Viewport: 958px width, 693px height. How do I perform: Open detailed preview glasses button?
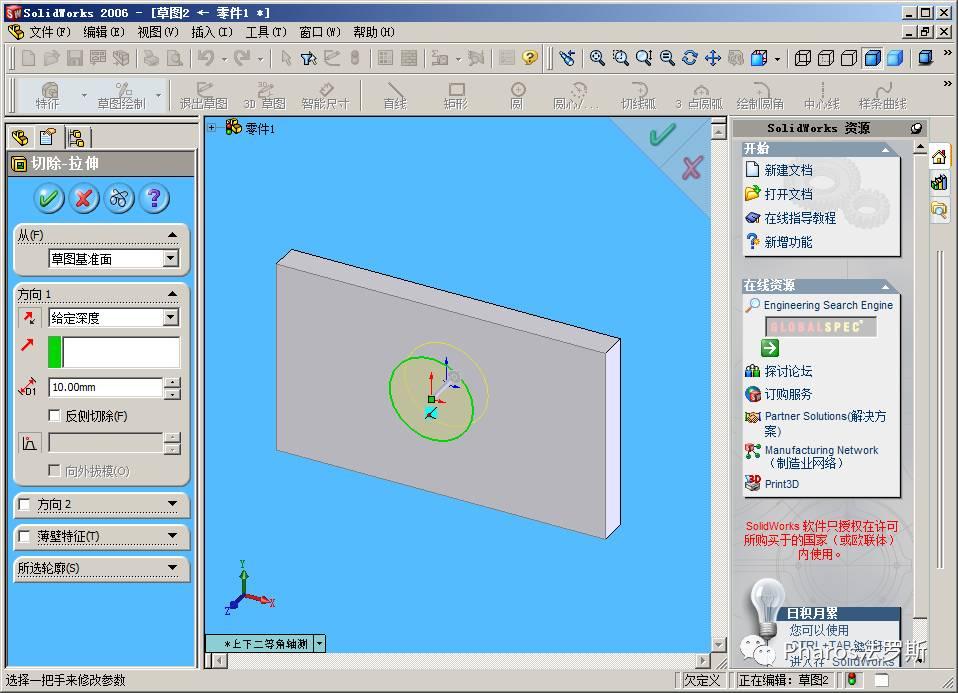[x=119, y=199]
